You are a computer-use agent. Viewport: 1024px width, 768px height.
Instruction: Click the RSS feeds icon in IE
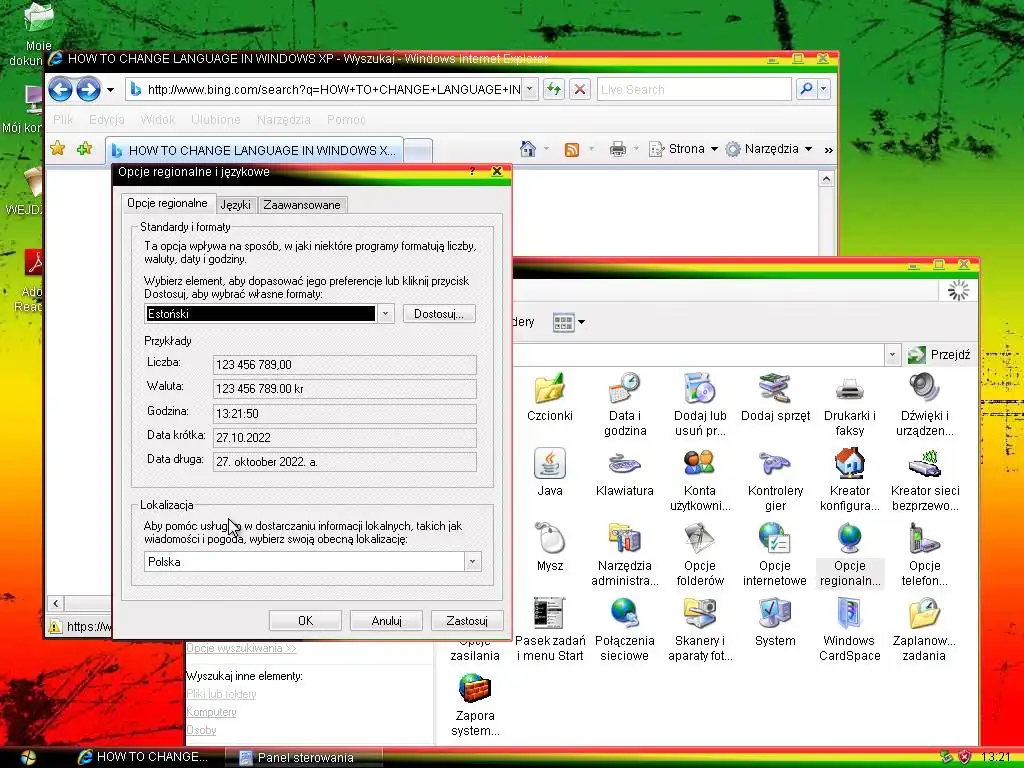click(x=571, y=150)
